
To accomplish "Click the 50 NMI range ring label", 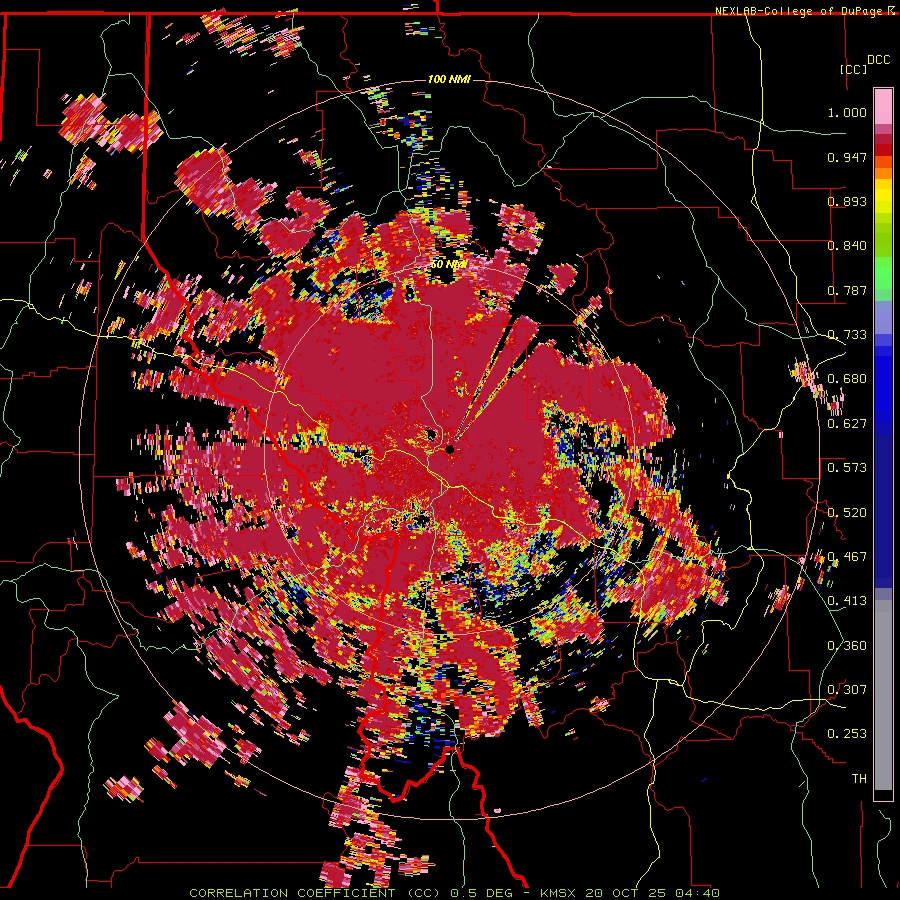I will [448, 265].
